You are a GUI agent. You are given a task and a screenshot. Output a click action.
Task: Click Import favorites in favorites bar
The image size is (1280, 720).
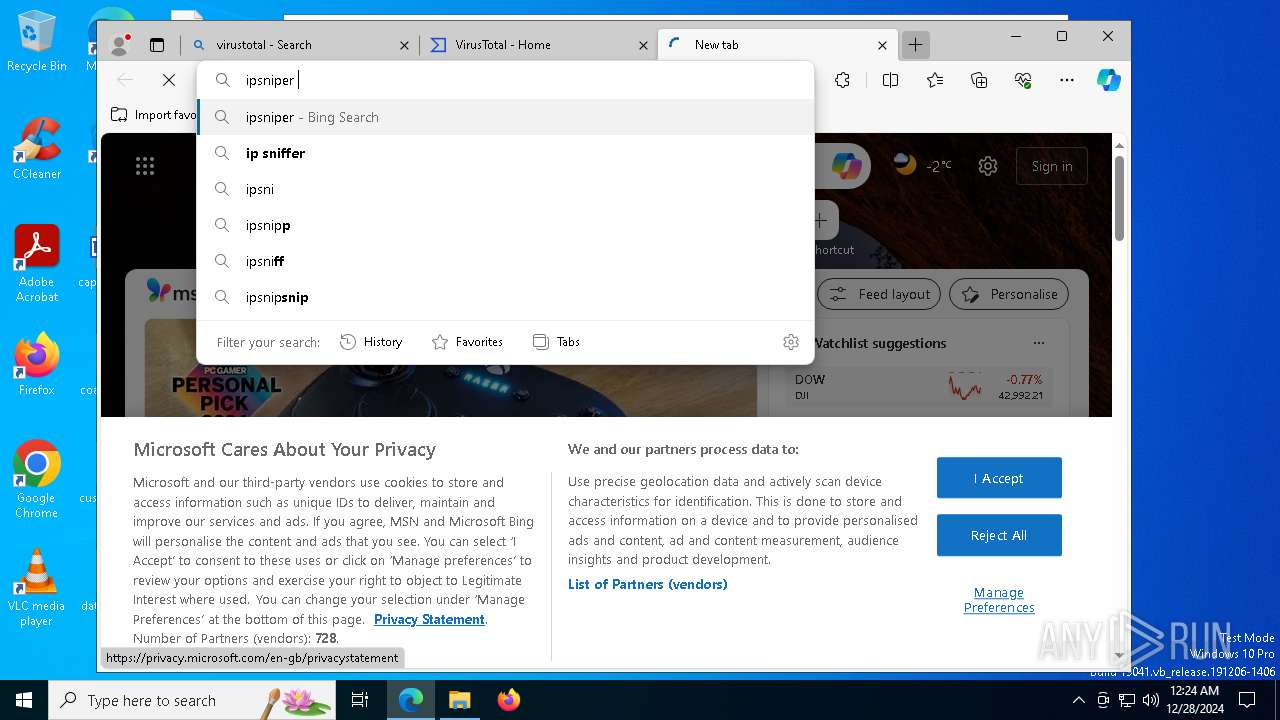[154, 115]
